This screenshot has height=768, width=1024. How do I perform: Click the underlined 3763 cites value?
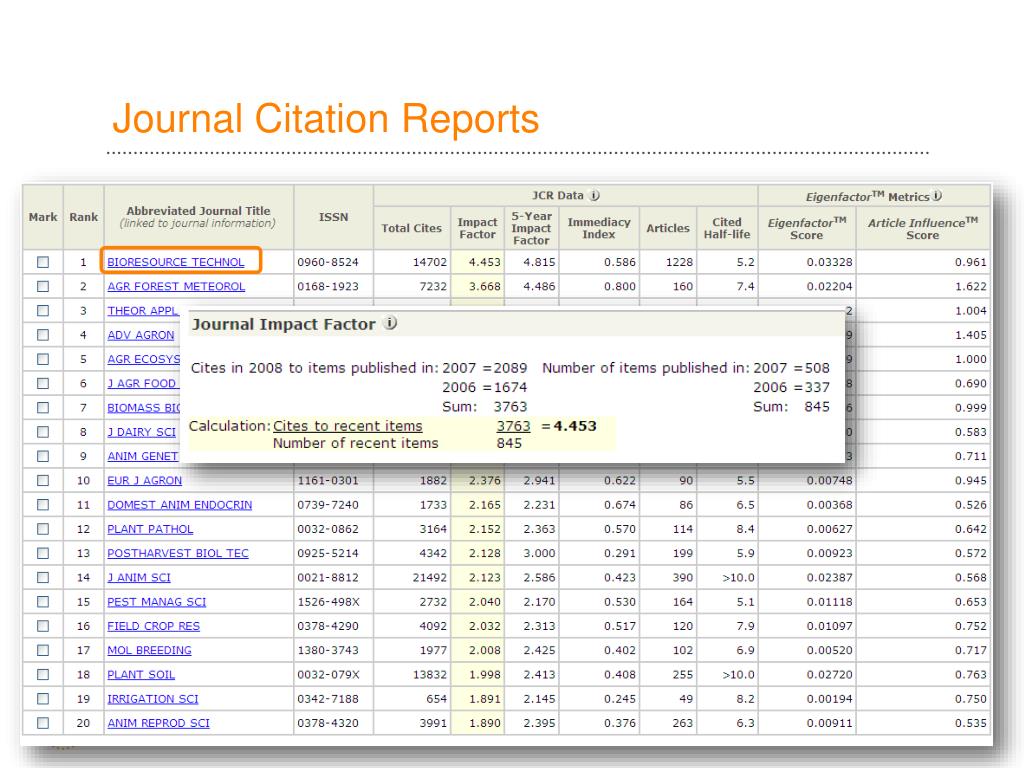click(513, 426)
